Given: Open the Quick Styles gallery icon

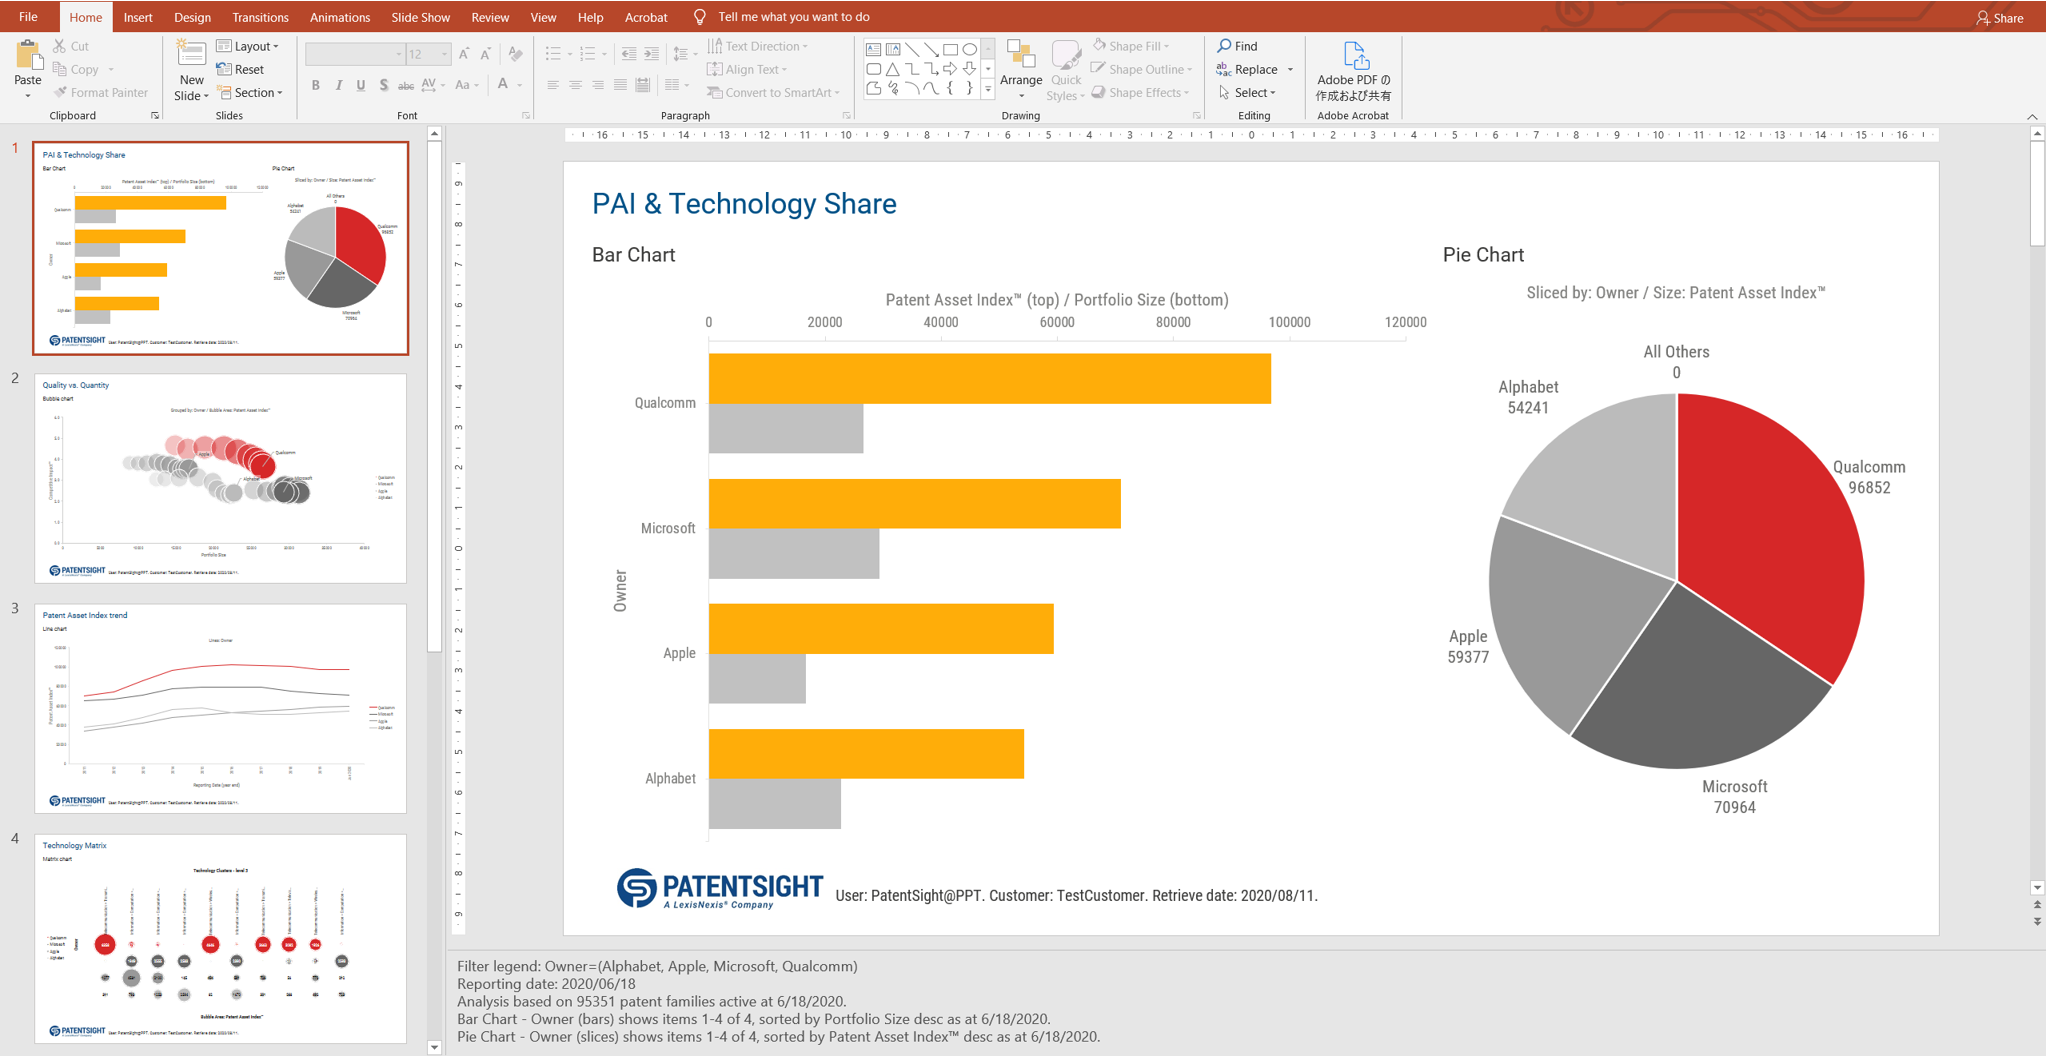Looking at the screenshot, I should 1066,55.
